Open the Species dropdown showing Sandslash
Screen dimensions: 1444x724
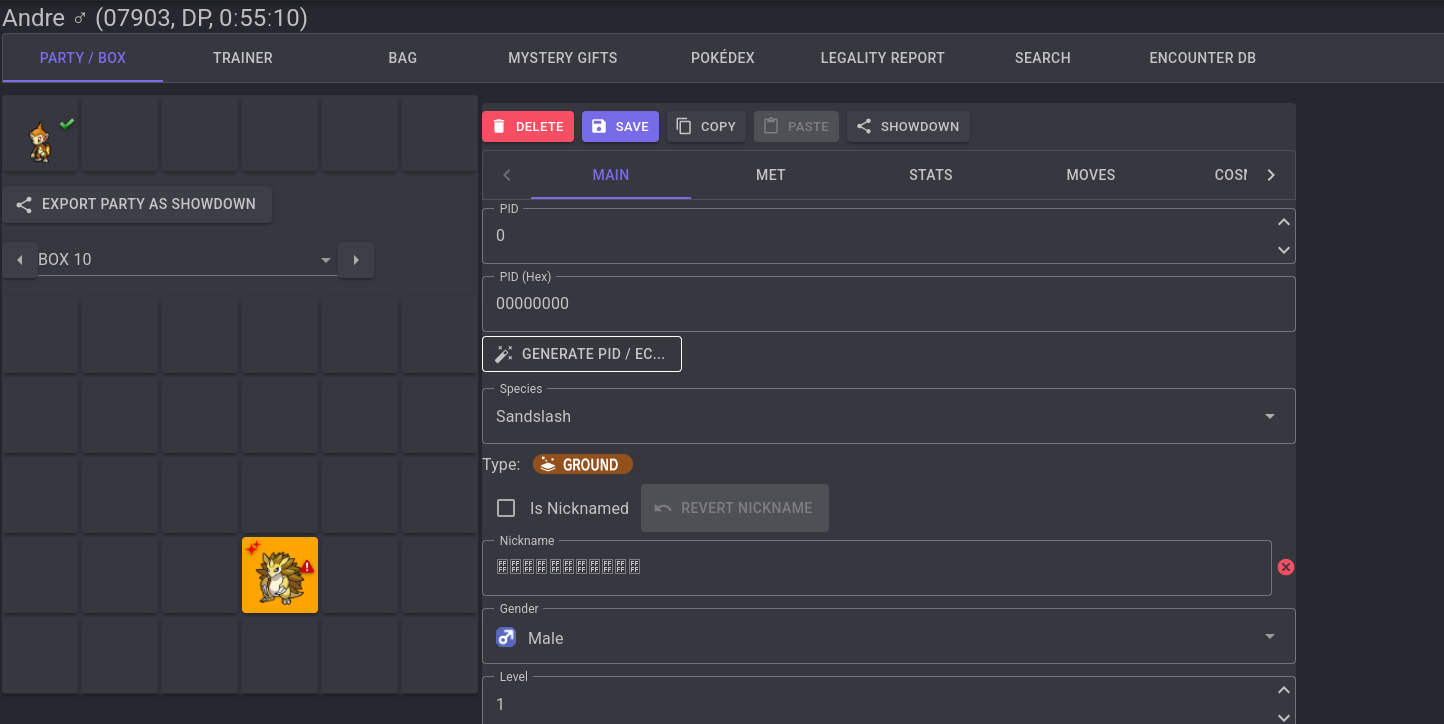pyautogui.click(x=888, y=416)
